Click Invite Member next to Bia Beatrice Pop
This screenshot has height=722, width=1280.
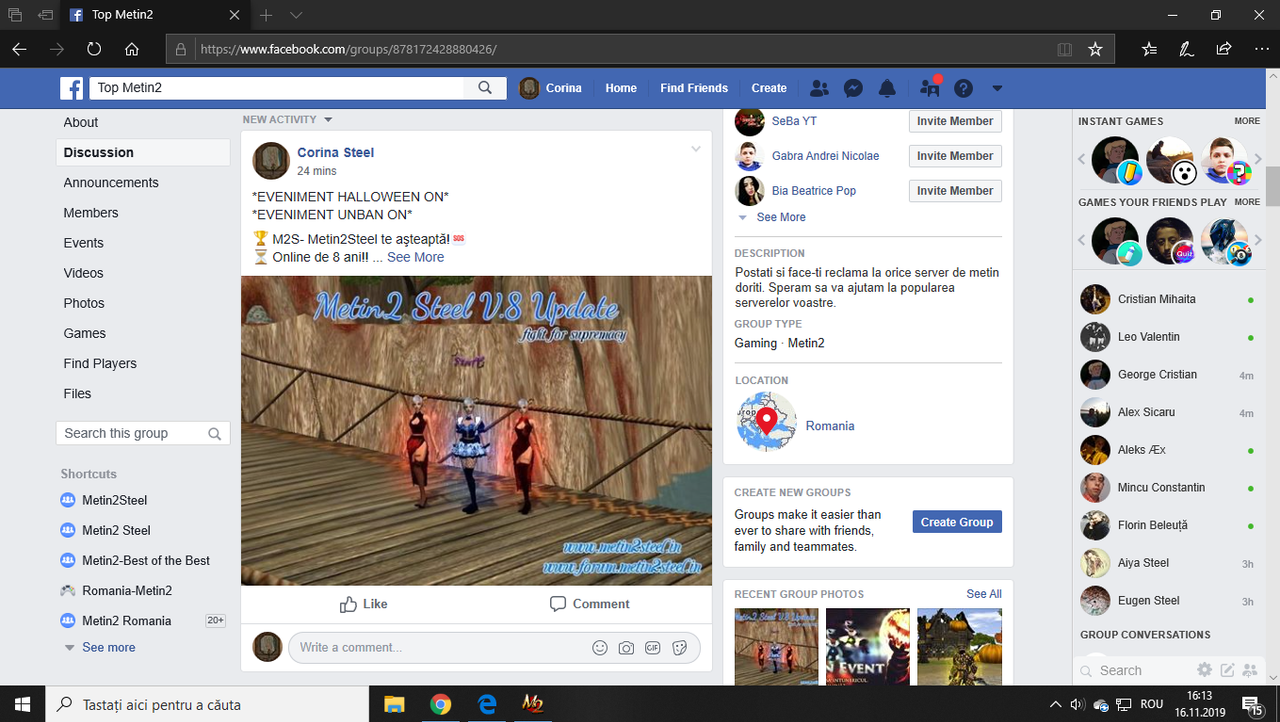[x=955, y=191]
